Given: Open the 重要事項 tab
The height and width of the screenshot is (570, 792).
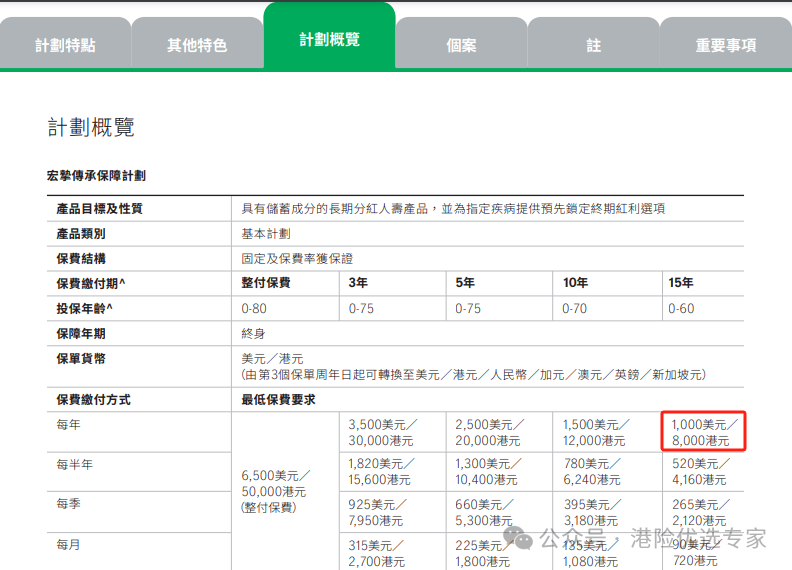Looking at the screenshot, I should [726, 44].
